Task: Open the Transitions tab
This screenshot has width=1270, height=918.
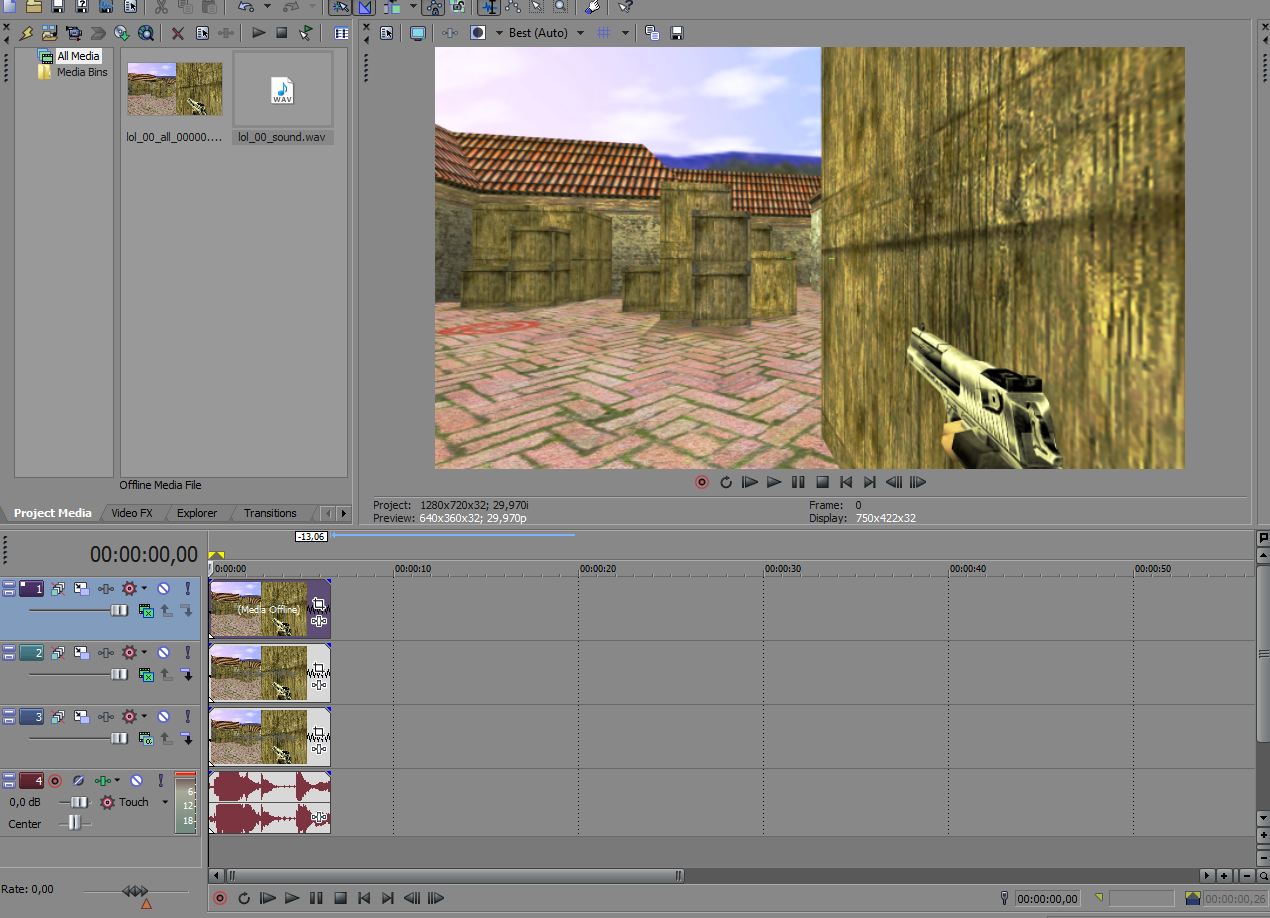Action: point(270,513)
